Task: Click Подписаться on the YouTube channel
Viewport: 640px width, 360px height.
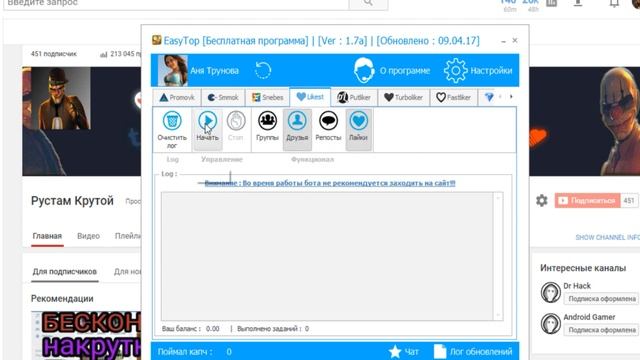Action: coord(587,200)
